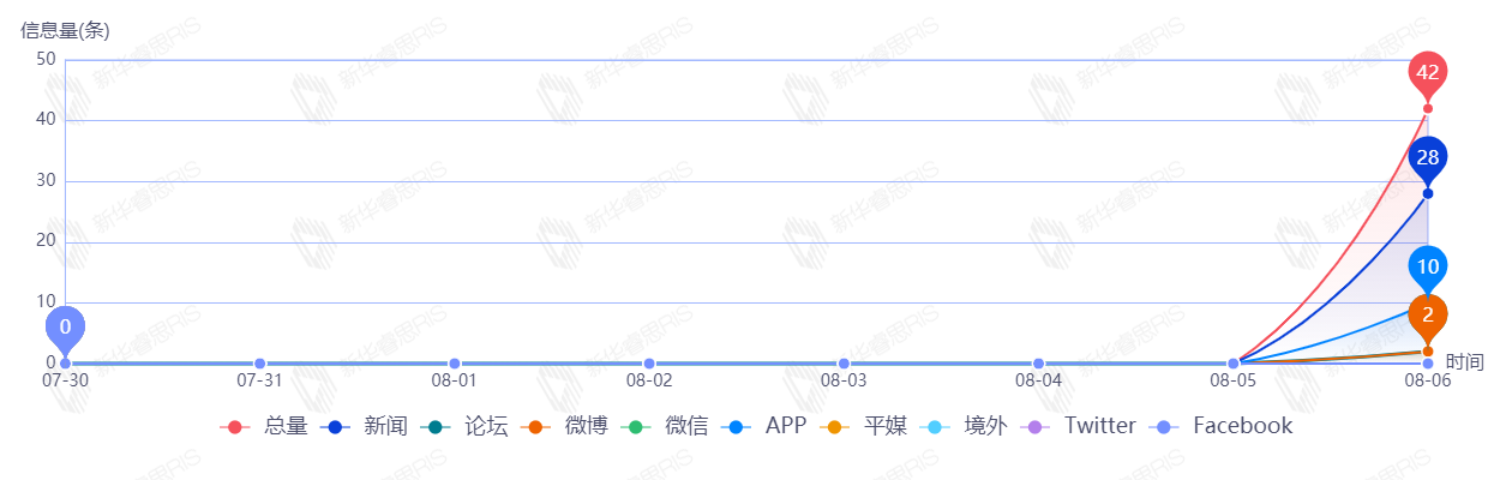Click the dark blue 28 marker pin
The image size is (1512, 480).
tap(1427, 157)
